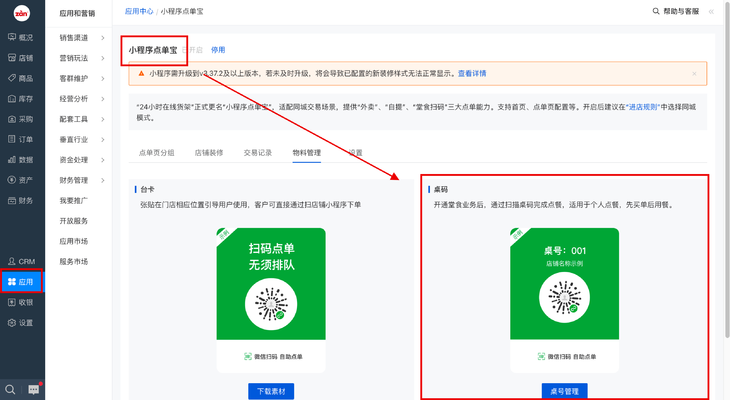
Task: Open the 进店规则 link
Action: [x=643, y=107]
